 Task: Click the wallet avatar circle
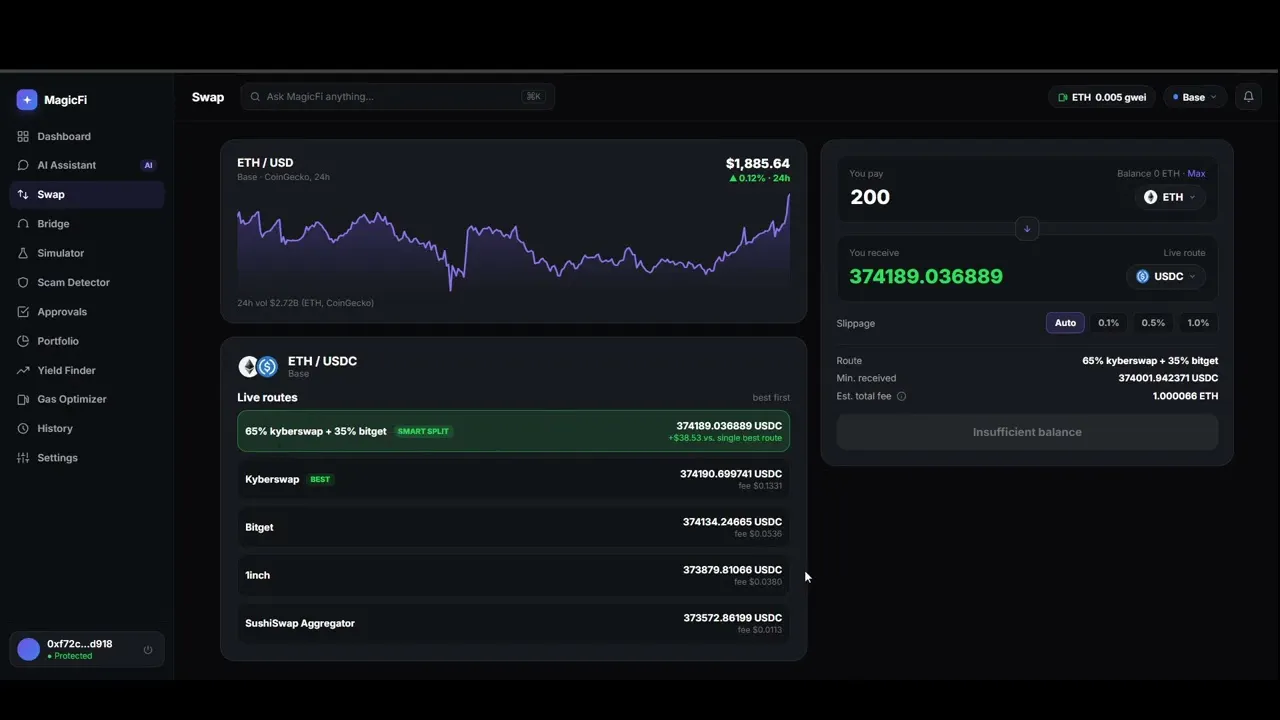click(x=29, y=649)
